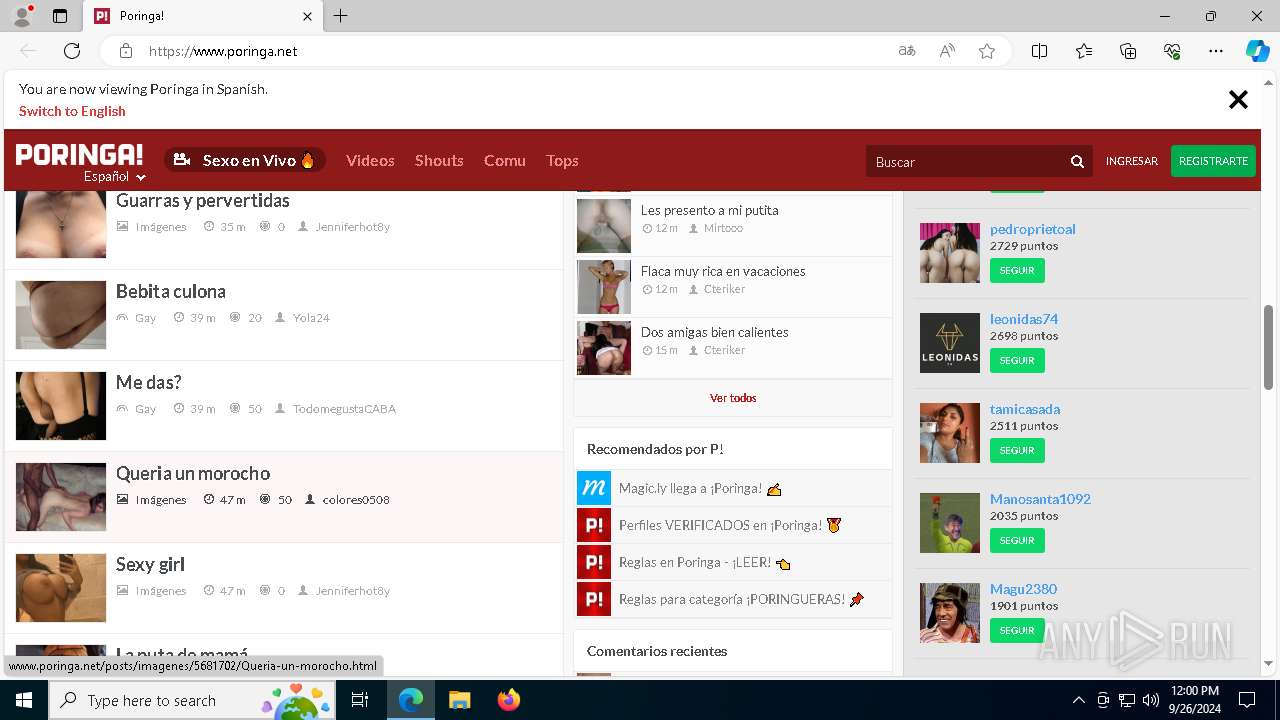Click the green REGISTRARTE button

1213,161
